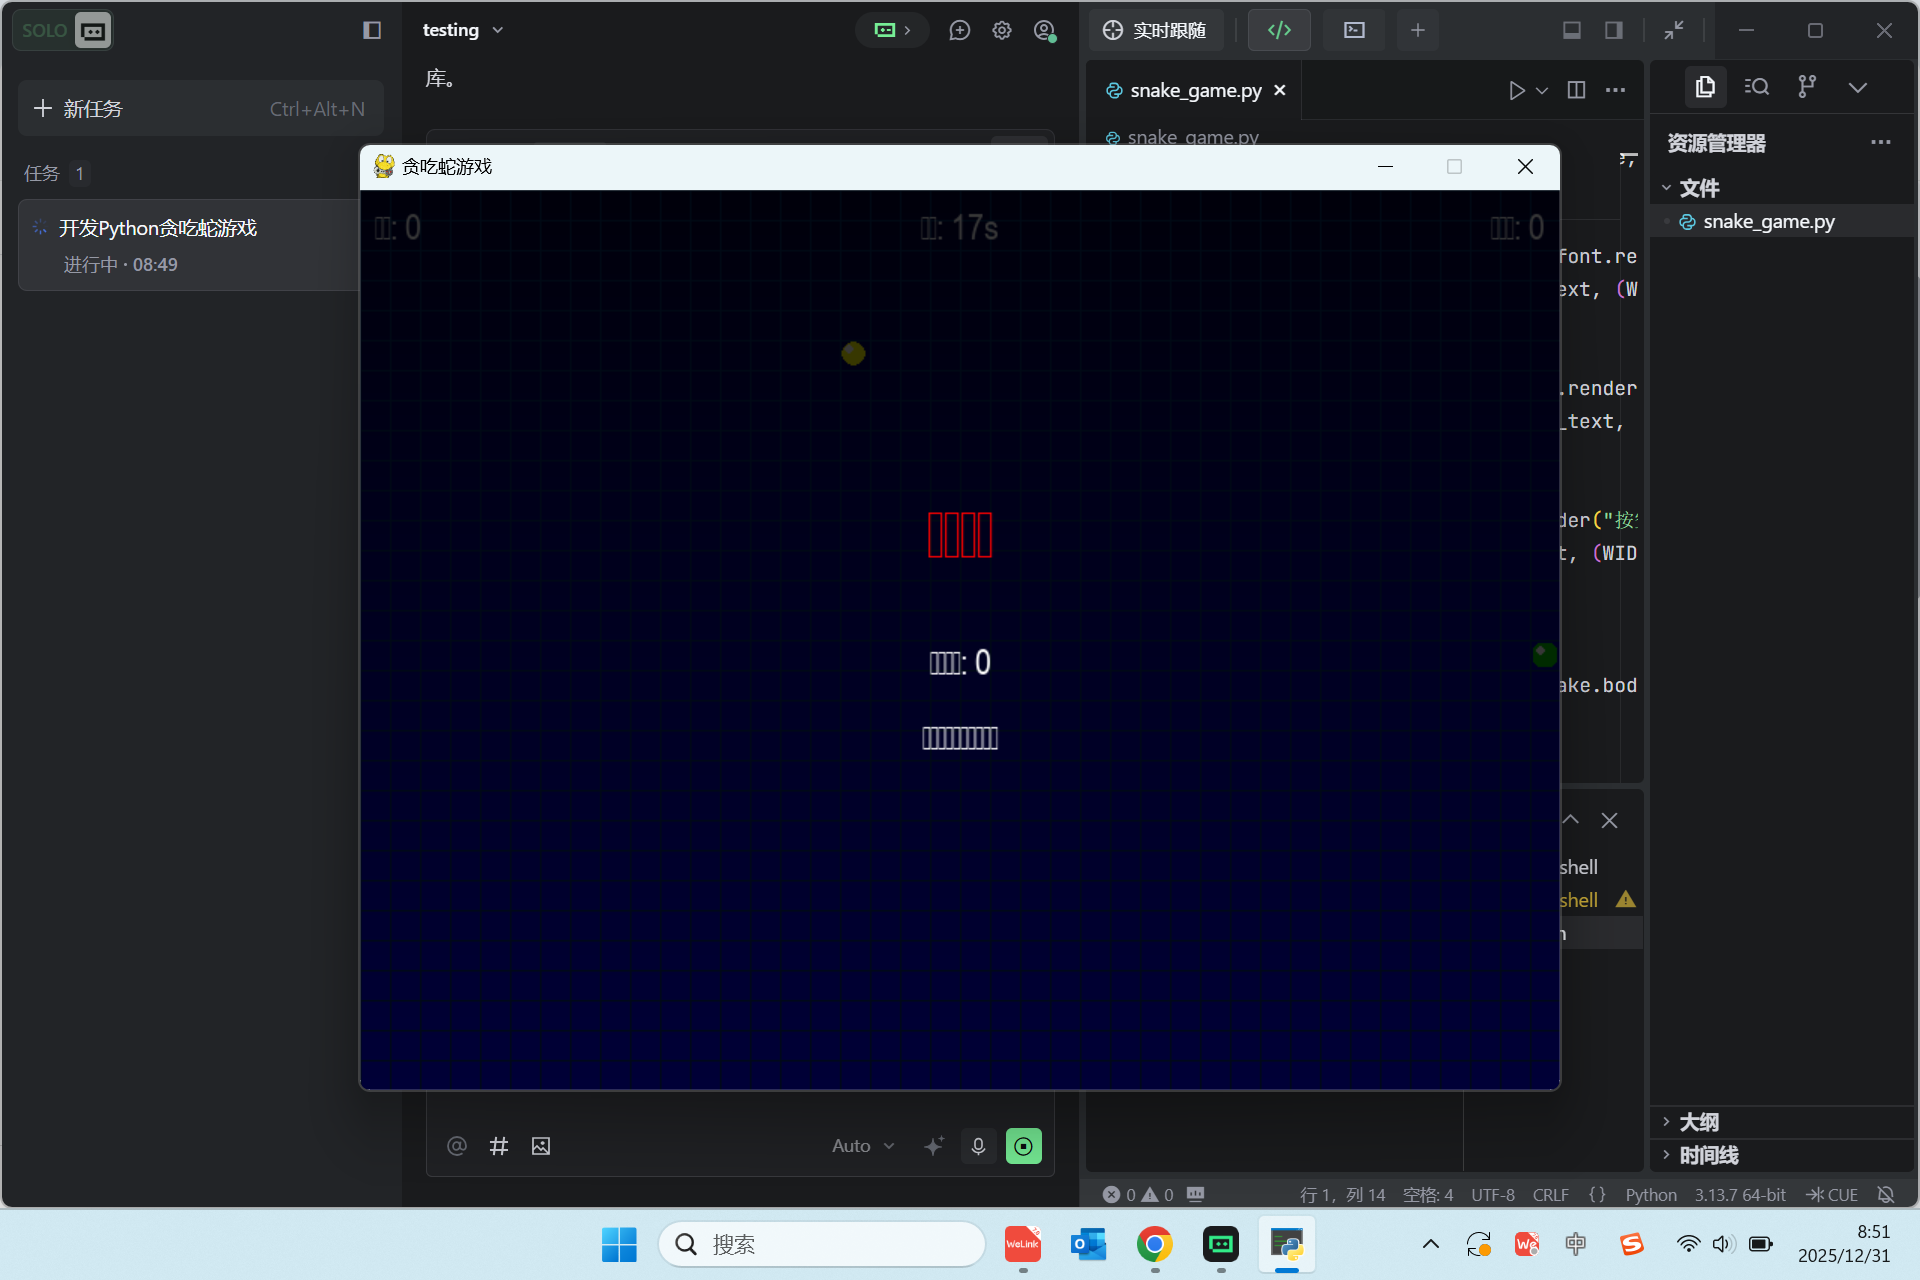Toggle the left sidebar panel

(372, 30)
